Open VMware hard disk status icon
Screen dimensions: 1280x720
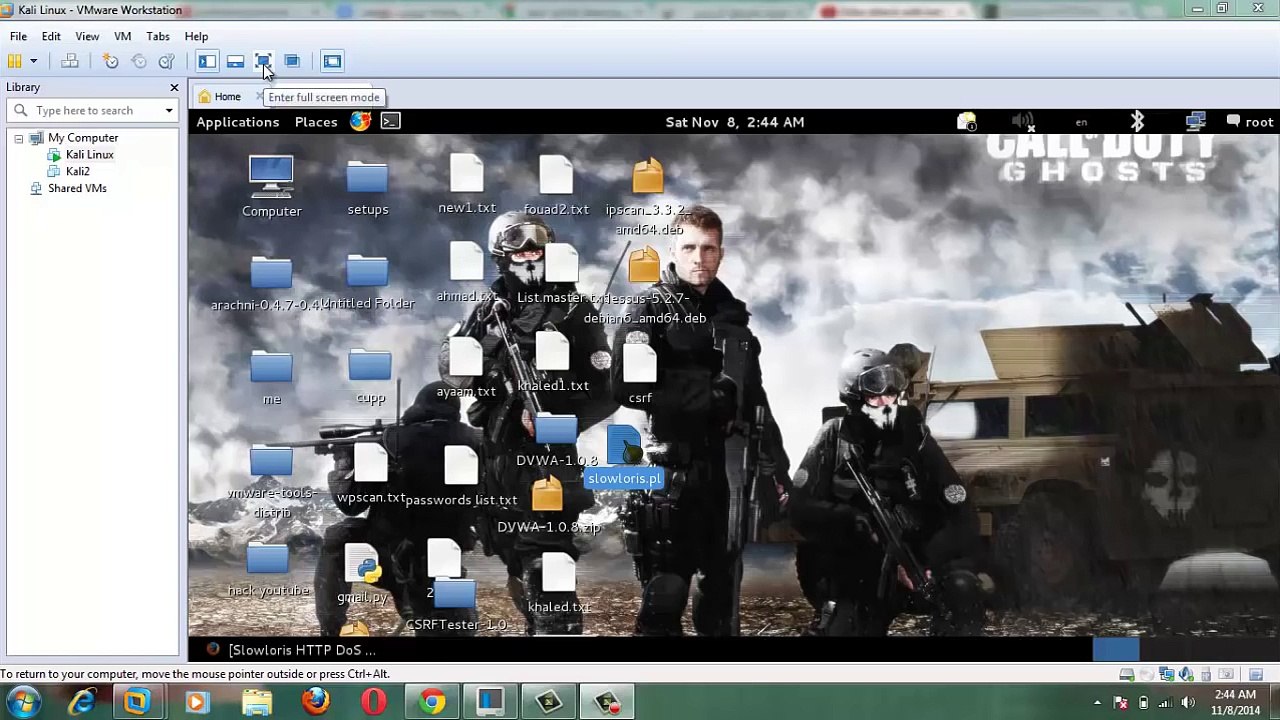coord(1127,674)
